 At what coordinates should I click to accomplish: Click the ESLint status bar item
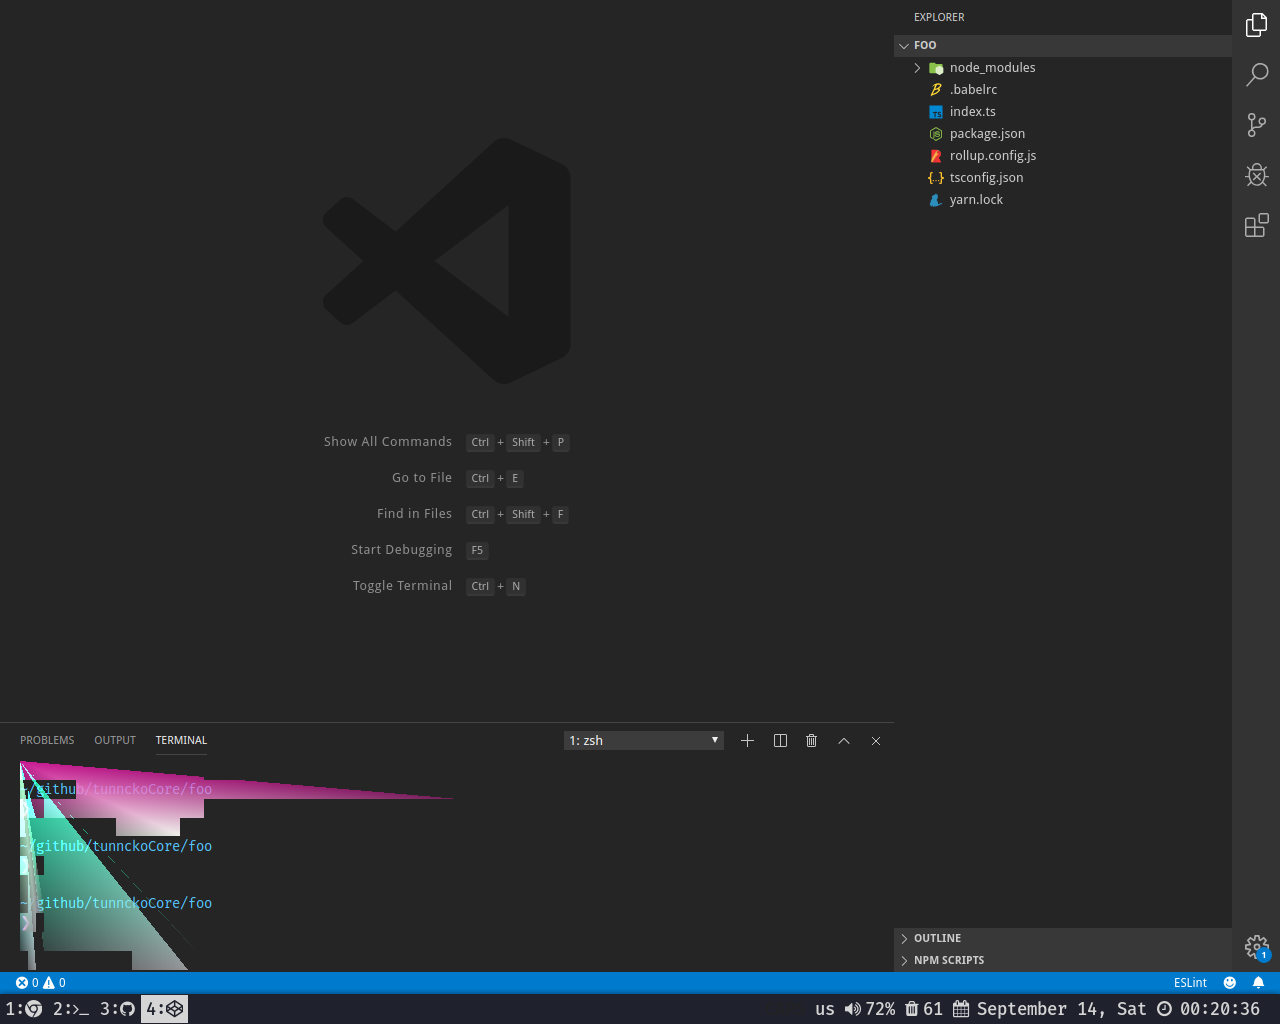(x=1190, y=982)
